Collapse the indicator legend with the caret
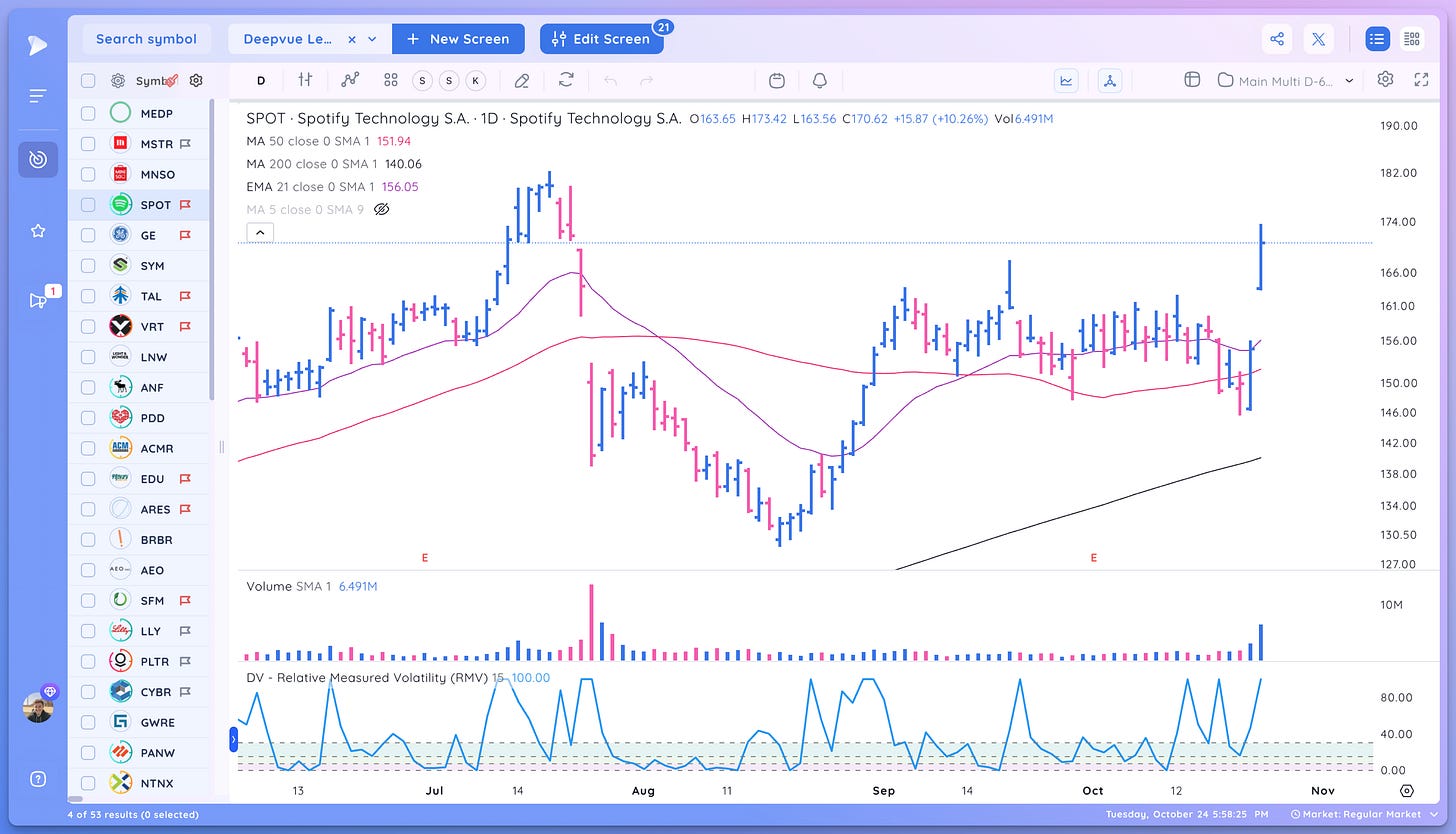 pos(258,232)
